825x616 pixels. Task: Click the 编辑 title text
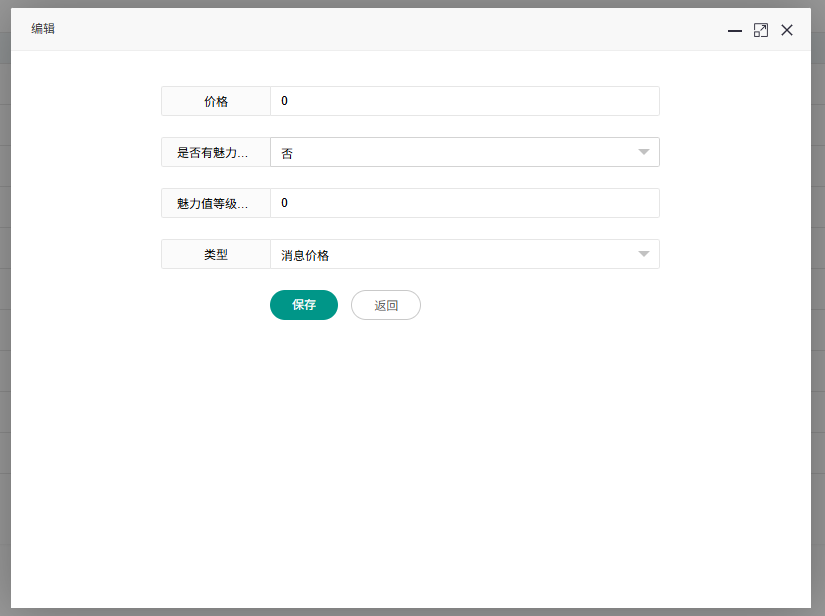click(x=43, y=29)
